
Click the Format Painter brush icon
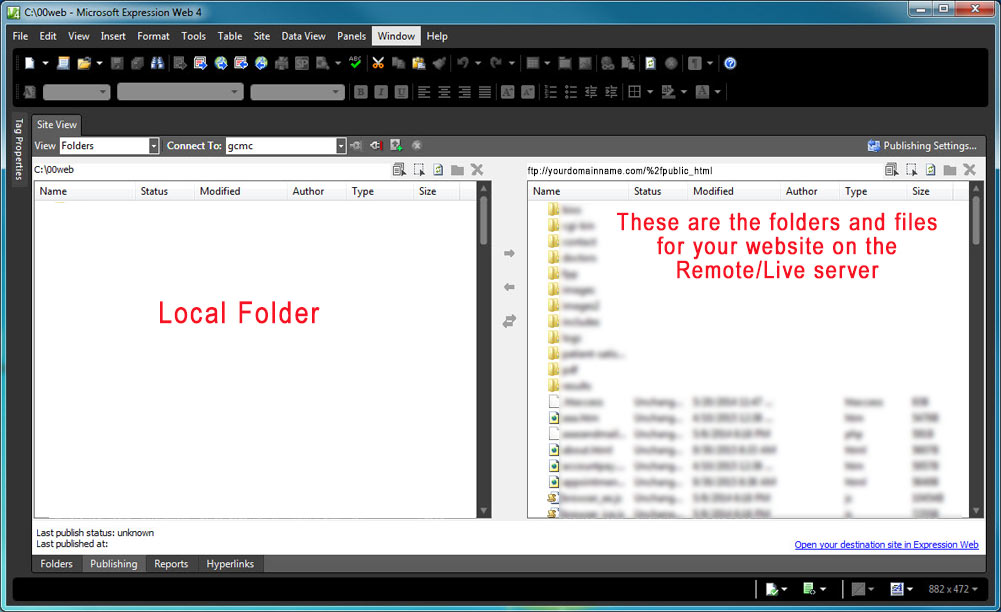click(439, 63)
